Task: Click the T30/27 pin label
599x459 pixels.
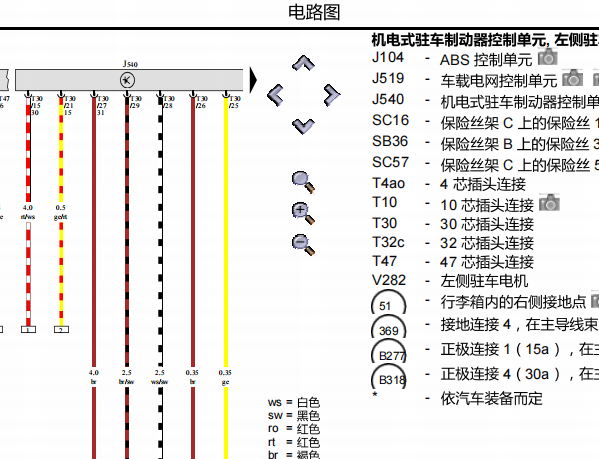Action: pos(102,105)
